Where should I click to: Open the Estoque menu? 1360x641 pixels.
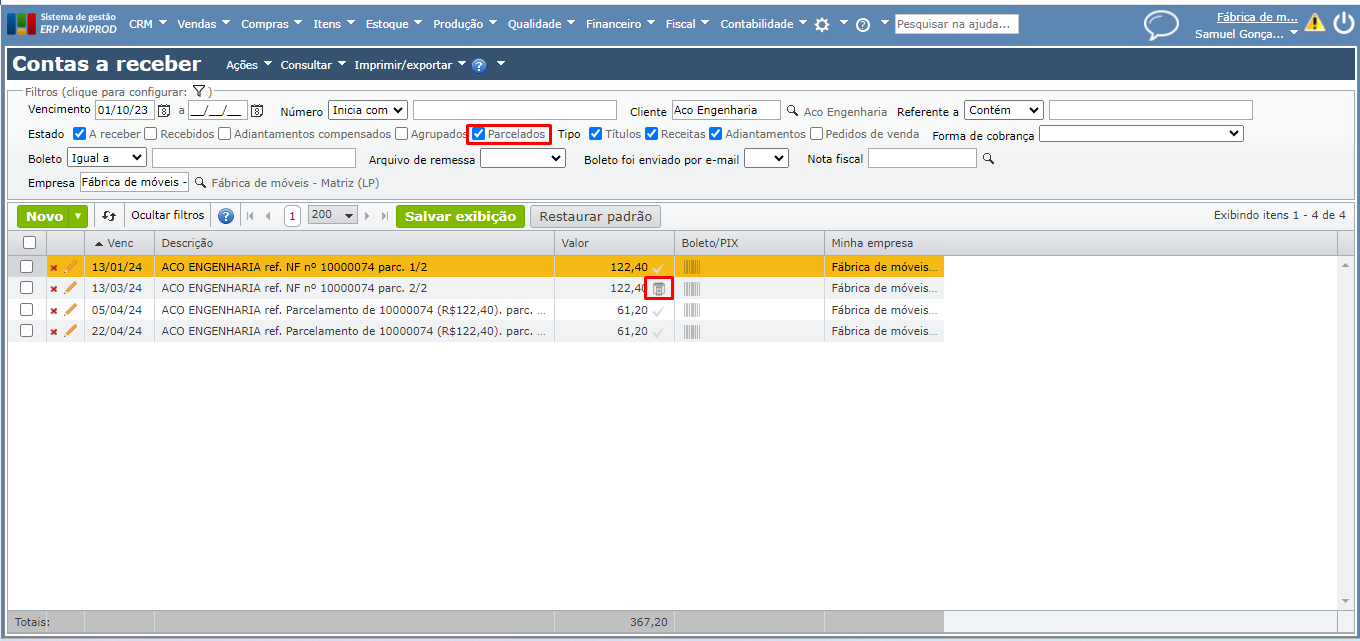[393, 24]
